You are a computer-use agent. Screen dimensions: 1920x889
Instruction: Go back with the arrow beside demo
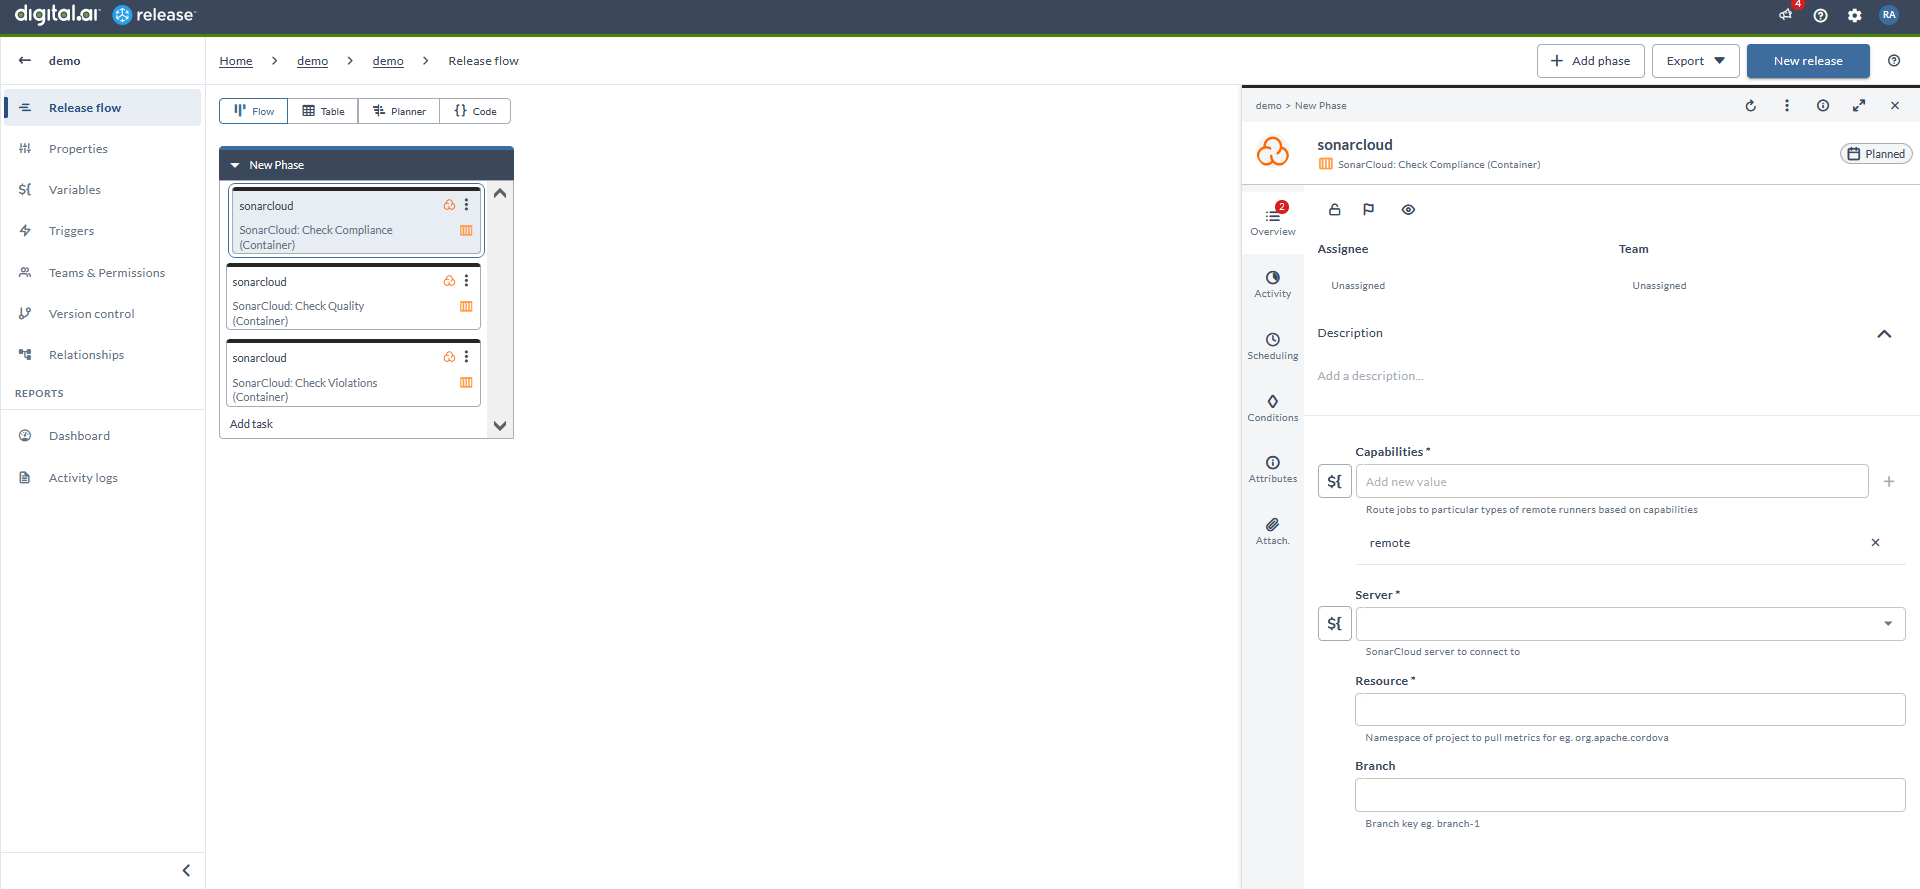click(x=25, y=61)
